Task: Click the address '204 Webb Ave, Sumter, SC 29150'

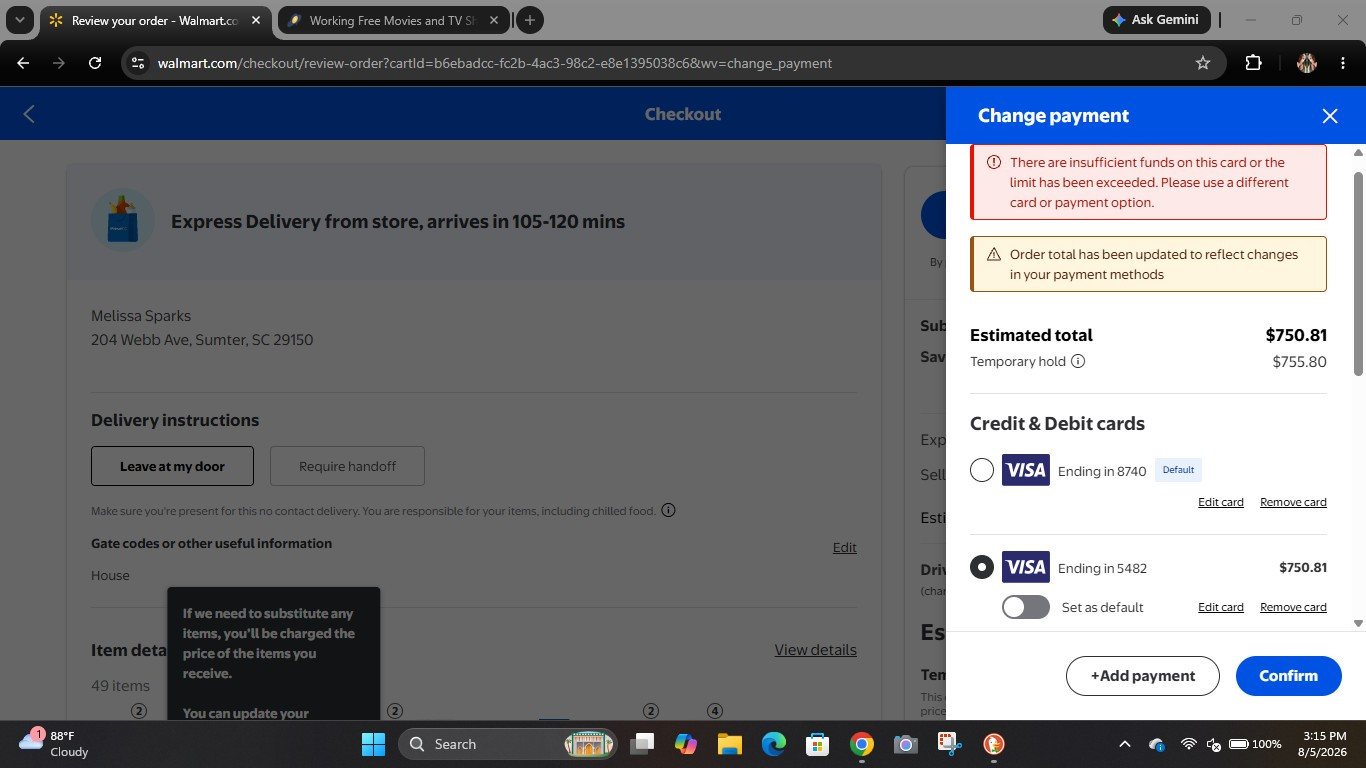Action: pyautogui.click(x=202, y=340)
